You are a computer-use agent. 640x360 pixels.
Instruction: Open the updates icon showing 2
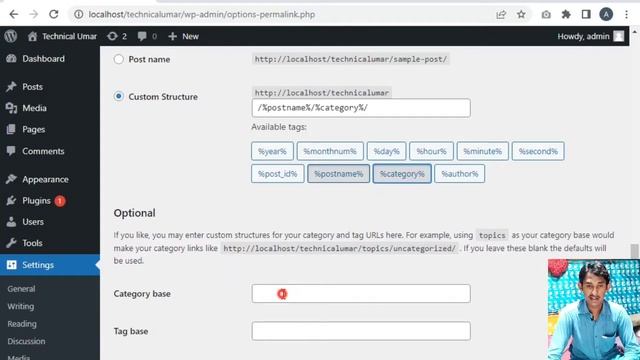point(117,36)
